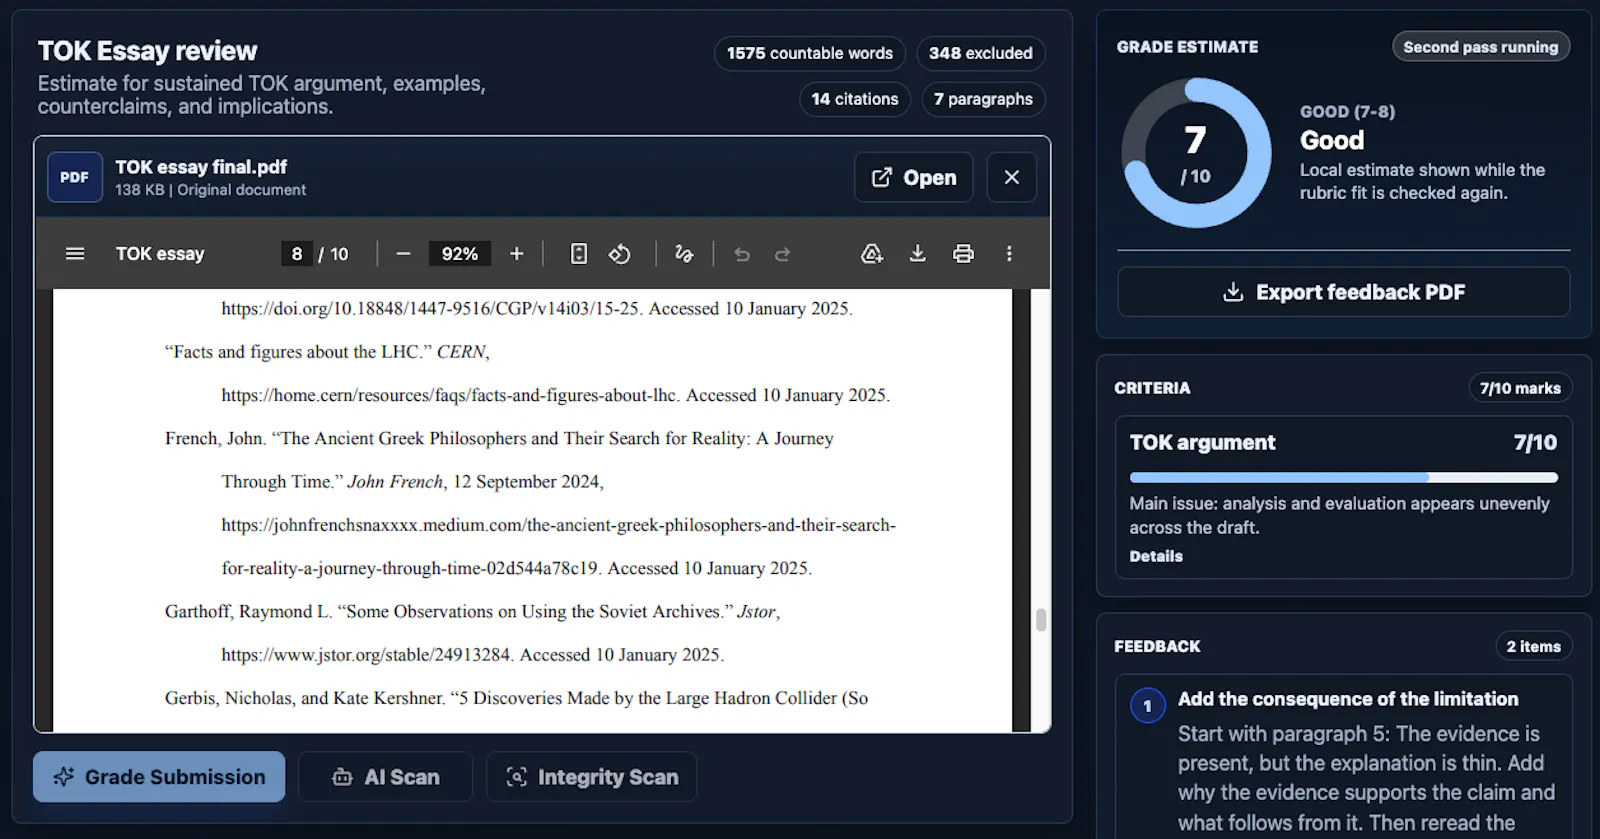
Task: Click the PDF vertical scrollbar thumb
Action: [x=1041, y=620]
